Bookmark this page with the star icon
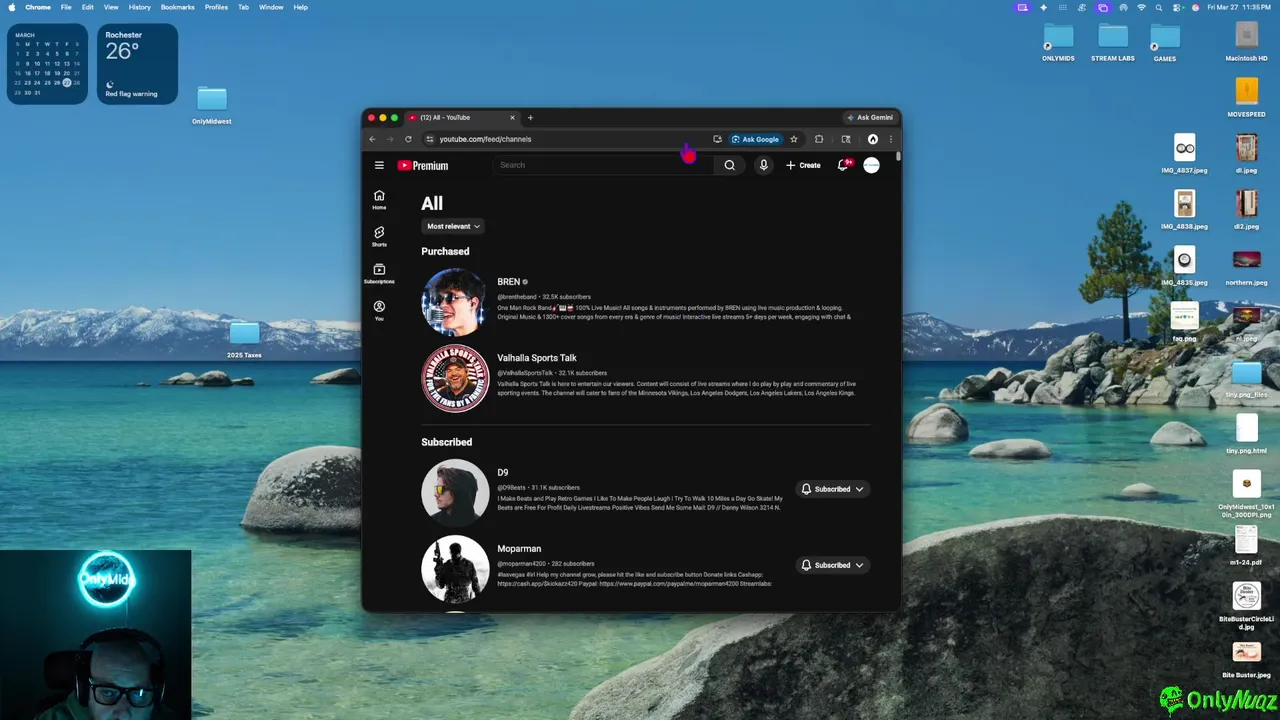The width and height of the screenshot is (1280, 720). (794, 139)
